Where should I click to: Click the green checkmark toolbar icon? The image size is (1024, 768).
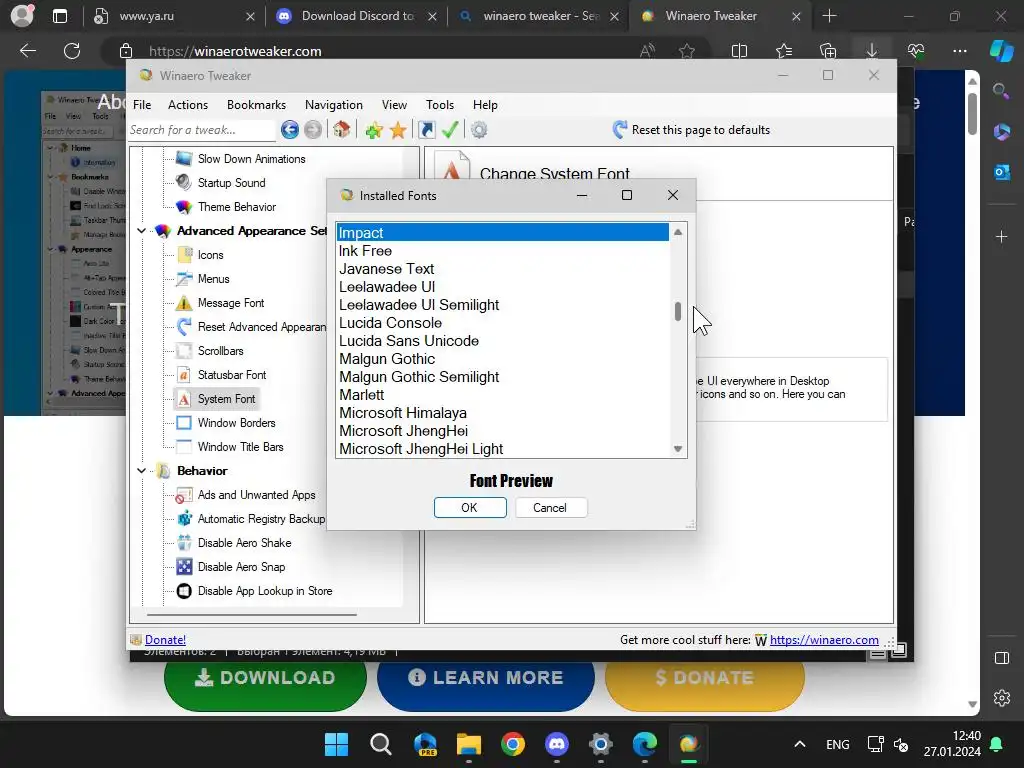coord(450,130)
